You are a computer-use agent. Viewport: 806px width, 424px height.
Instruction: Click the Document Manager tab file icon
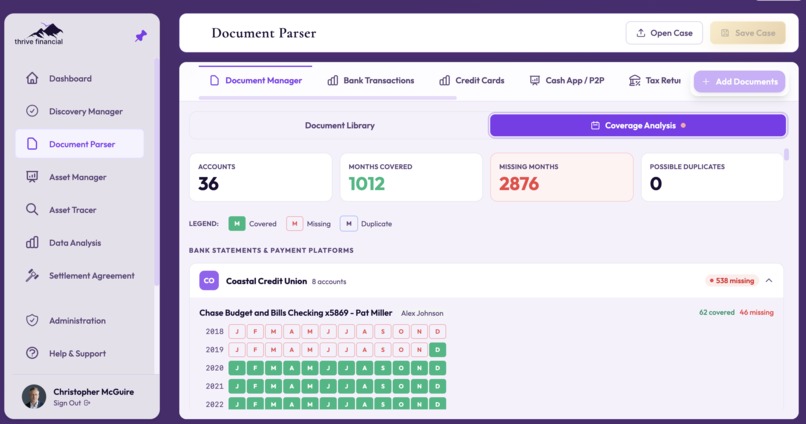(x=214, y=80)
